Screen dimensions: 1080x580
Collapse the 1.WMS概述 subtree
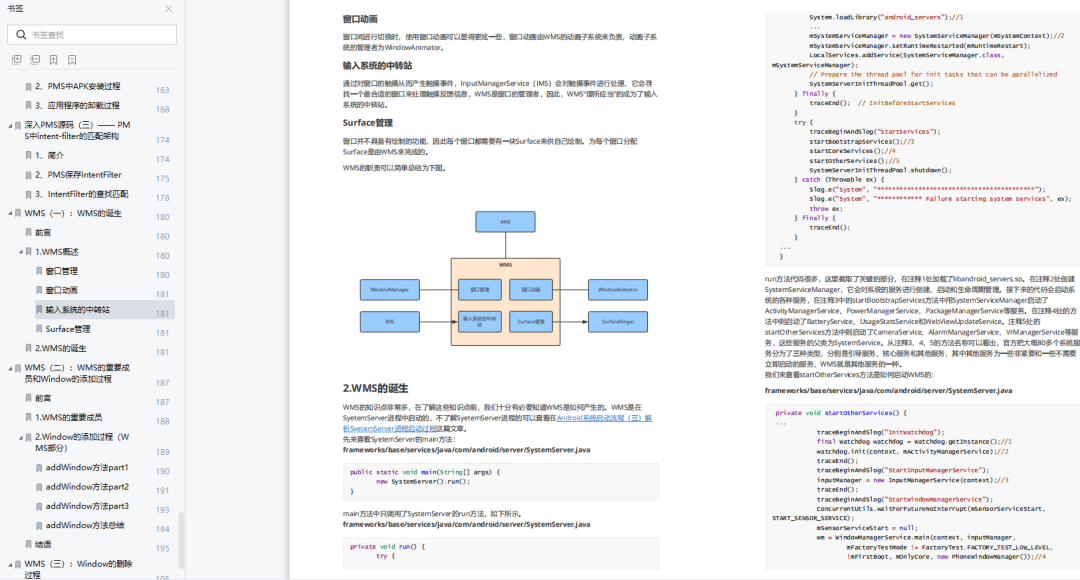pyautogui.click(x=21, y=252)
